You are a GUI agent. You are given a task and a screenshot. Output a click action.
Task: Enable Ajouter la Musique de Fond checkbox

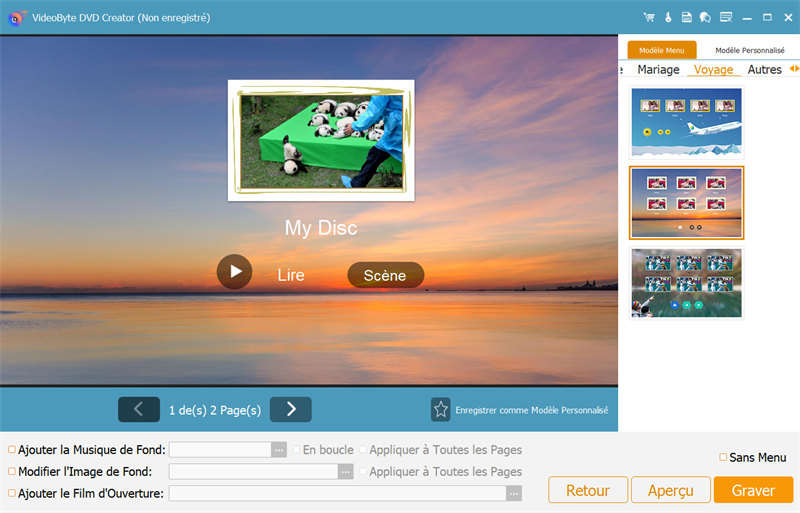tap(12, 450)
